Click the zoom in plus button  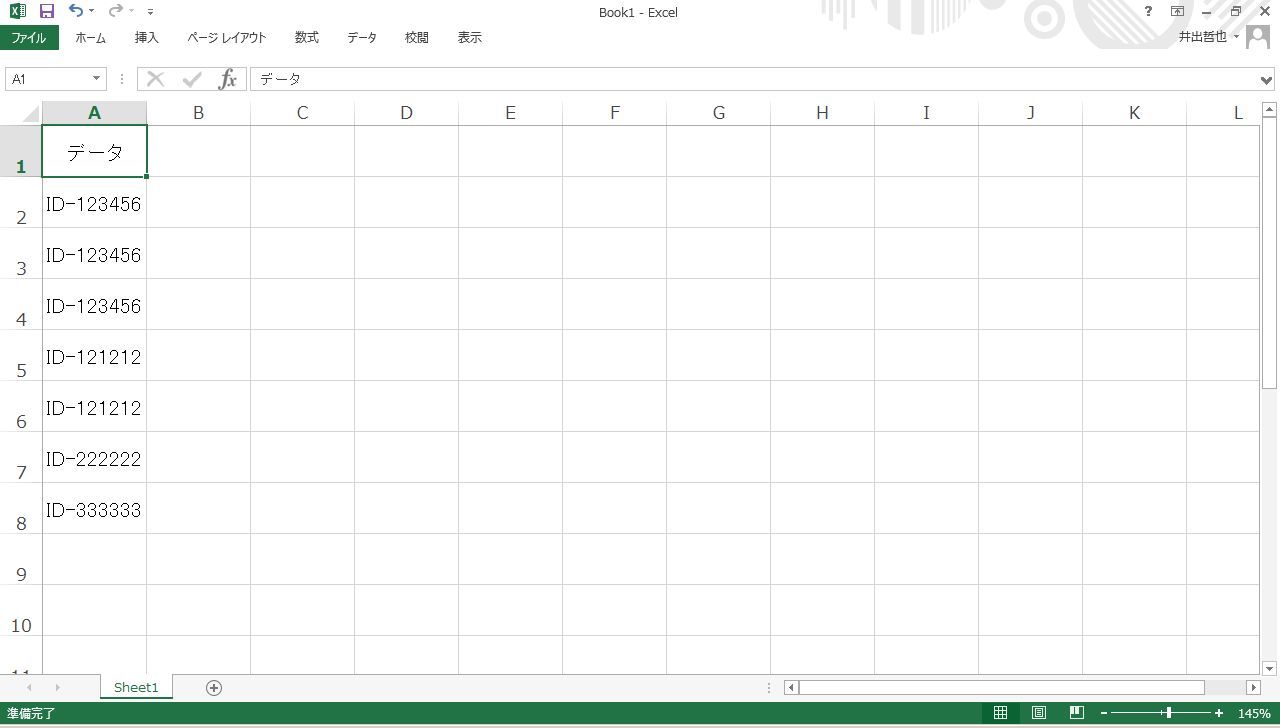pos(1218,713)
